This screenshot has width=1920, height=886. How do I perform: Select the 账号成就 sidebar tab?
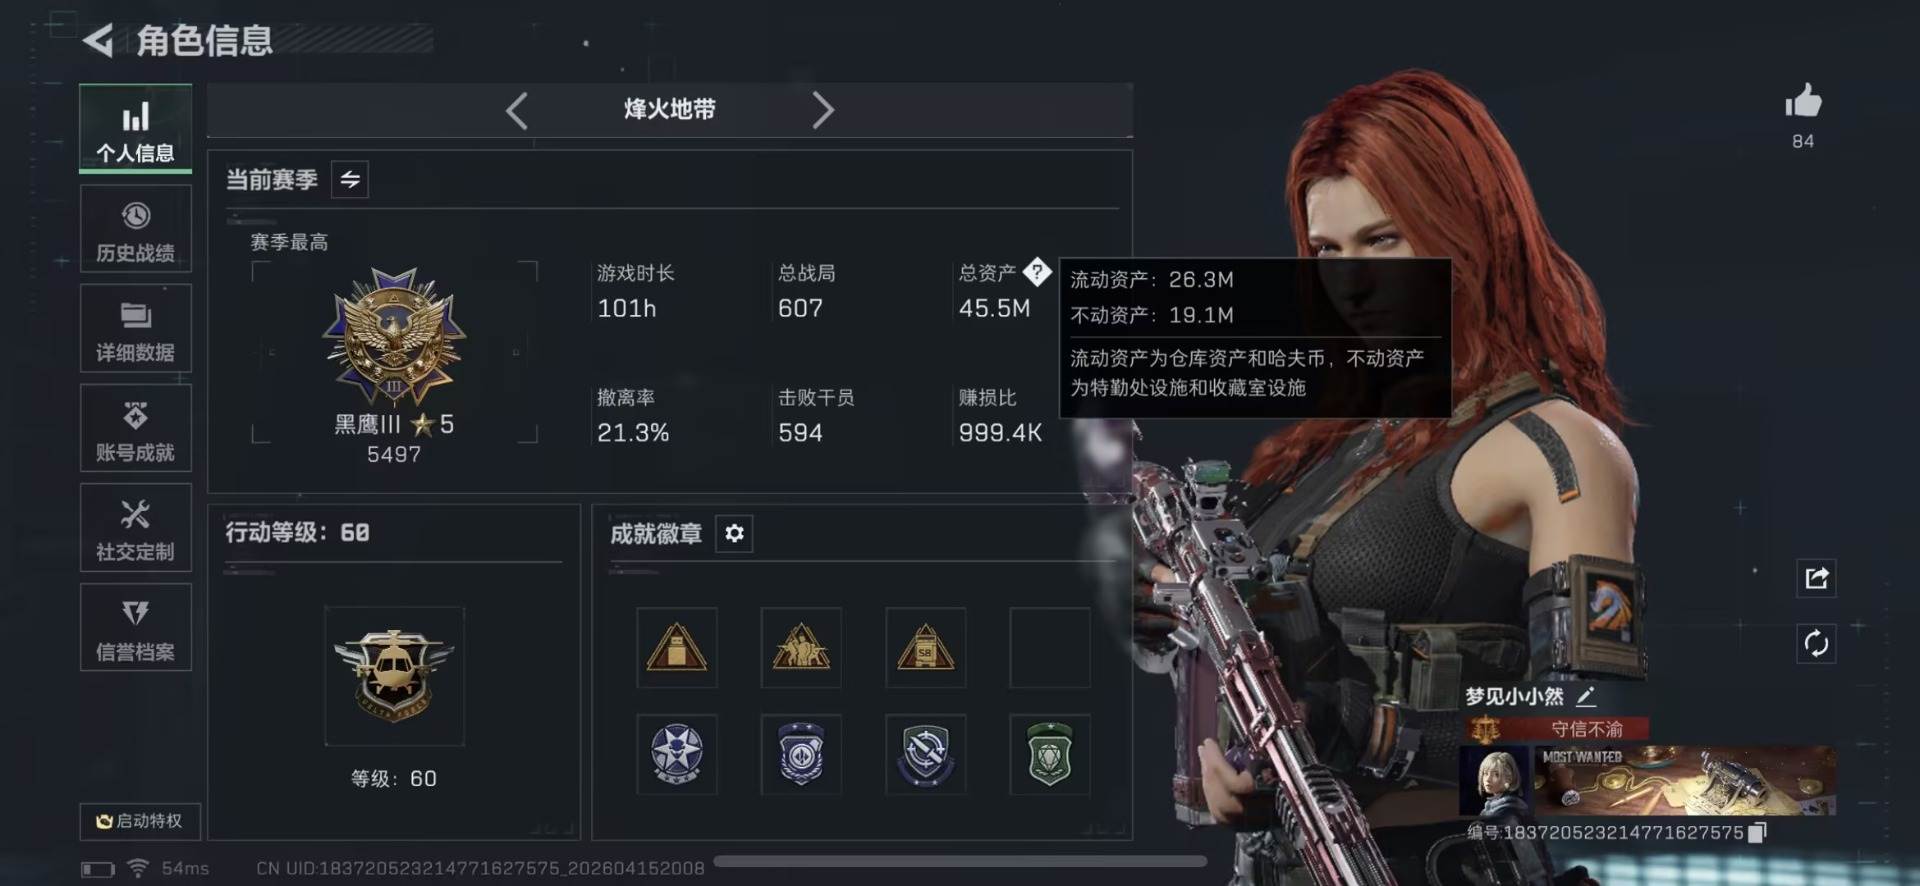pyautogui.click(x=136, y=428)
